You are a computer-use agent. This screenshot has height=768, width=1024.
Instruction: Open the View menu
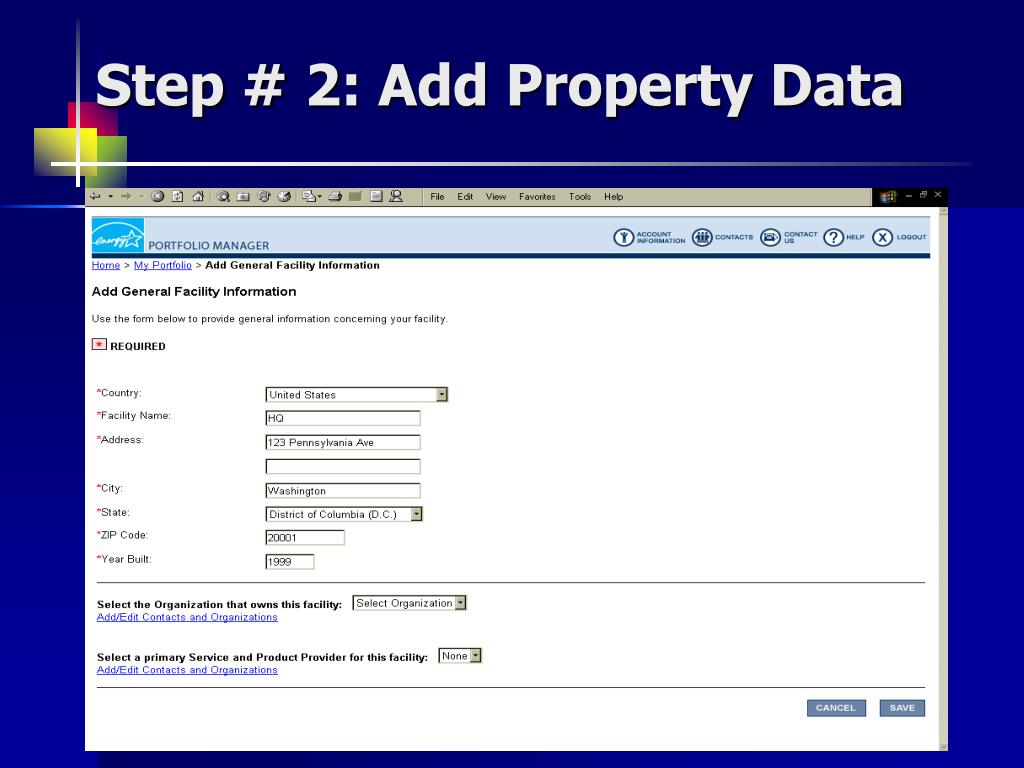coord(496,197)
